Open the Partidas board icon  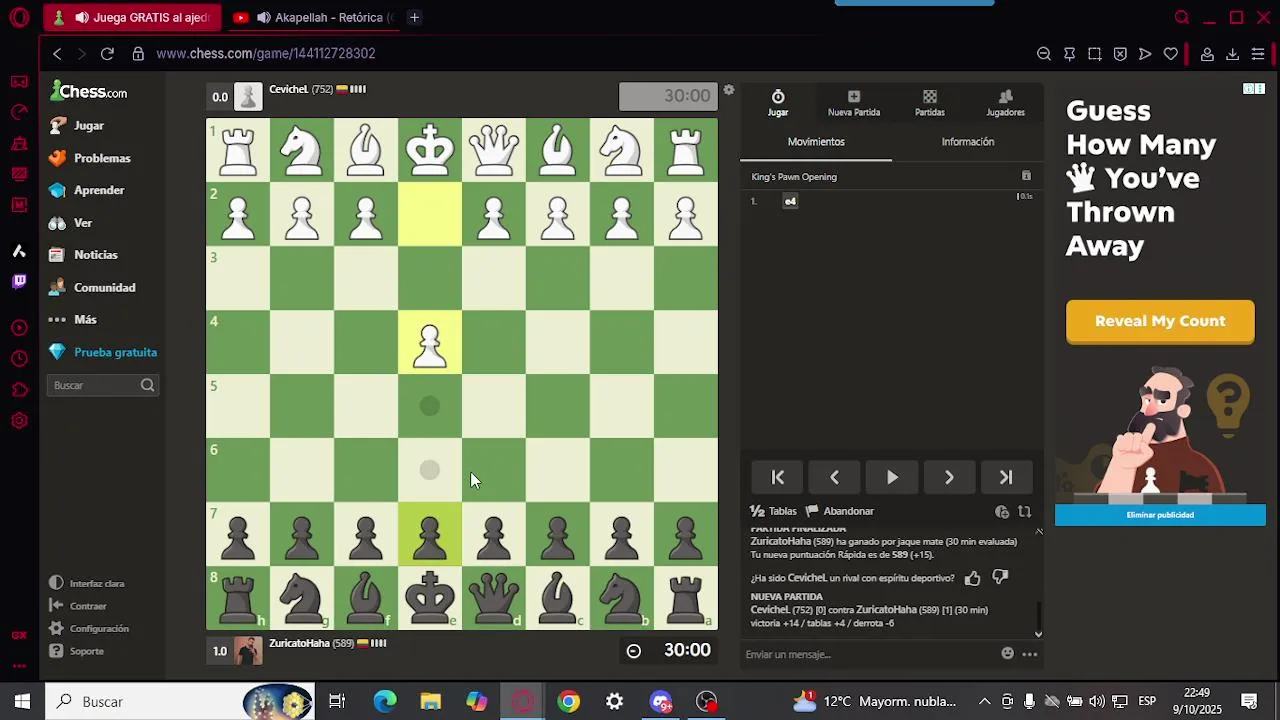(x=930, y=102)
